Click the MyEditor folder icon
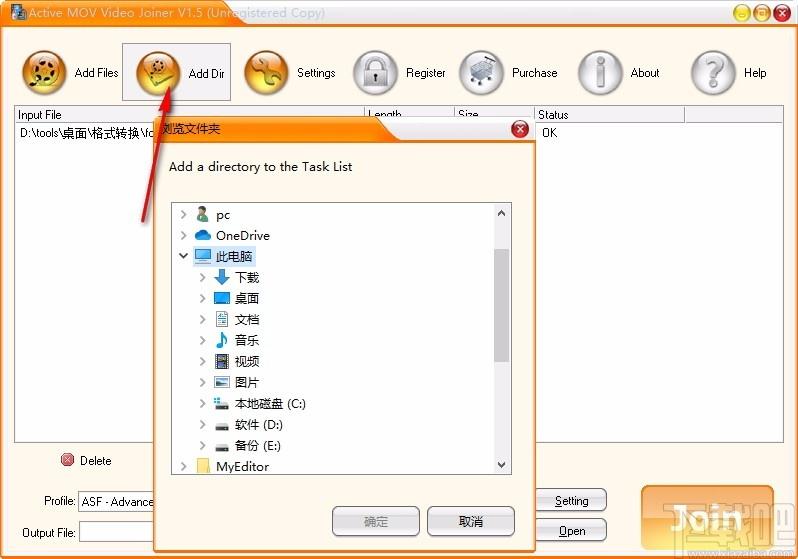The width and height of the screenshot is (798, 559). (203, 466)
